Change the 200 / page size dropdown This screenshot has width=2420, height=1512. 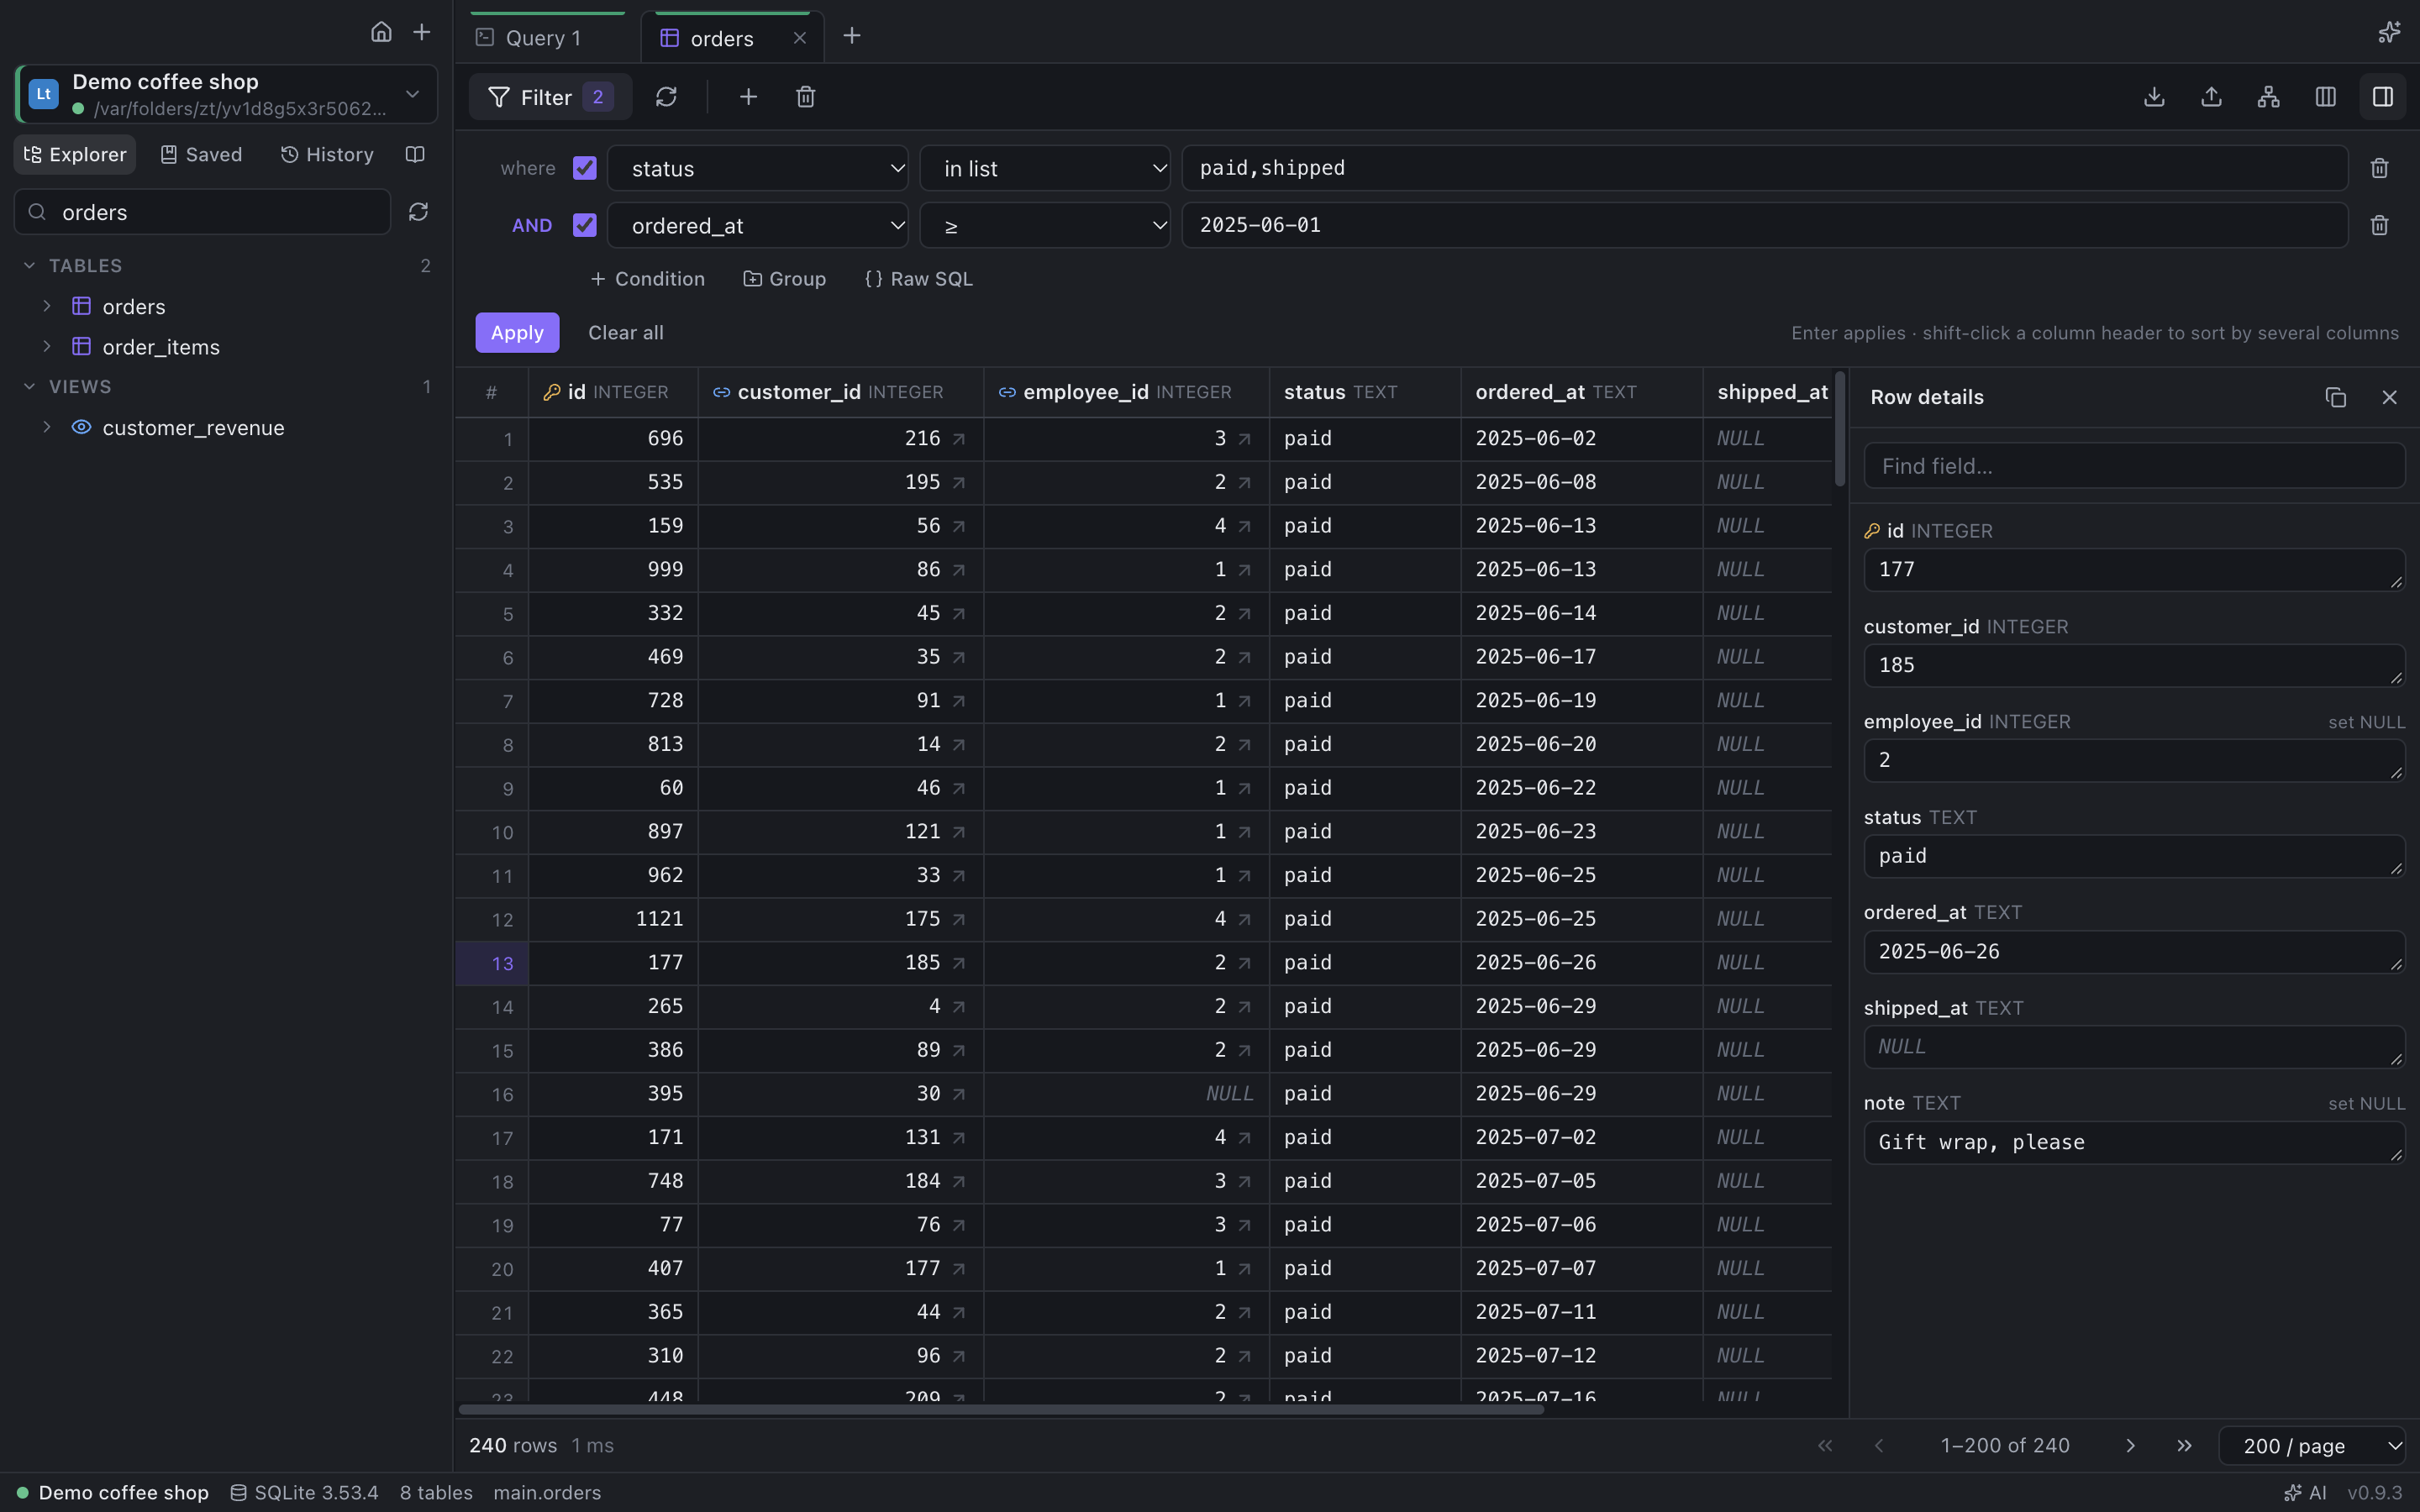[2311, 1445]
